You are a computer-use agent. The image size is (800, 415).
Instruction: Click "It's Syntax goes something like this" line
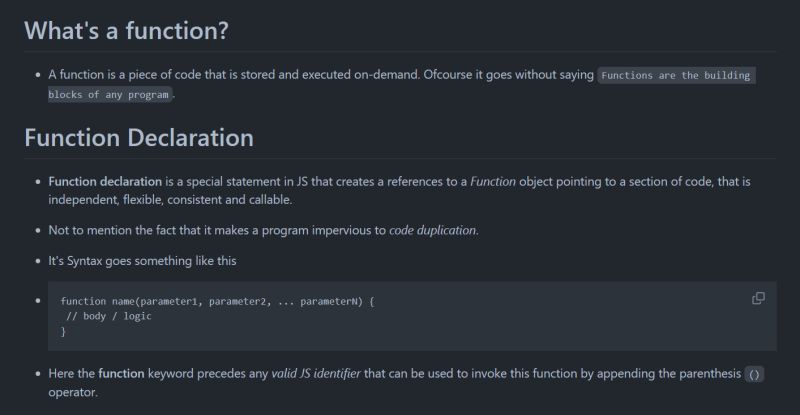(142, 261)
